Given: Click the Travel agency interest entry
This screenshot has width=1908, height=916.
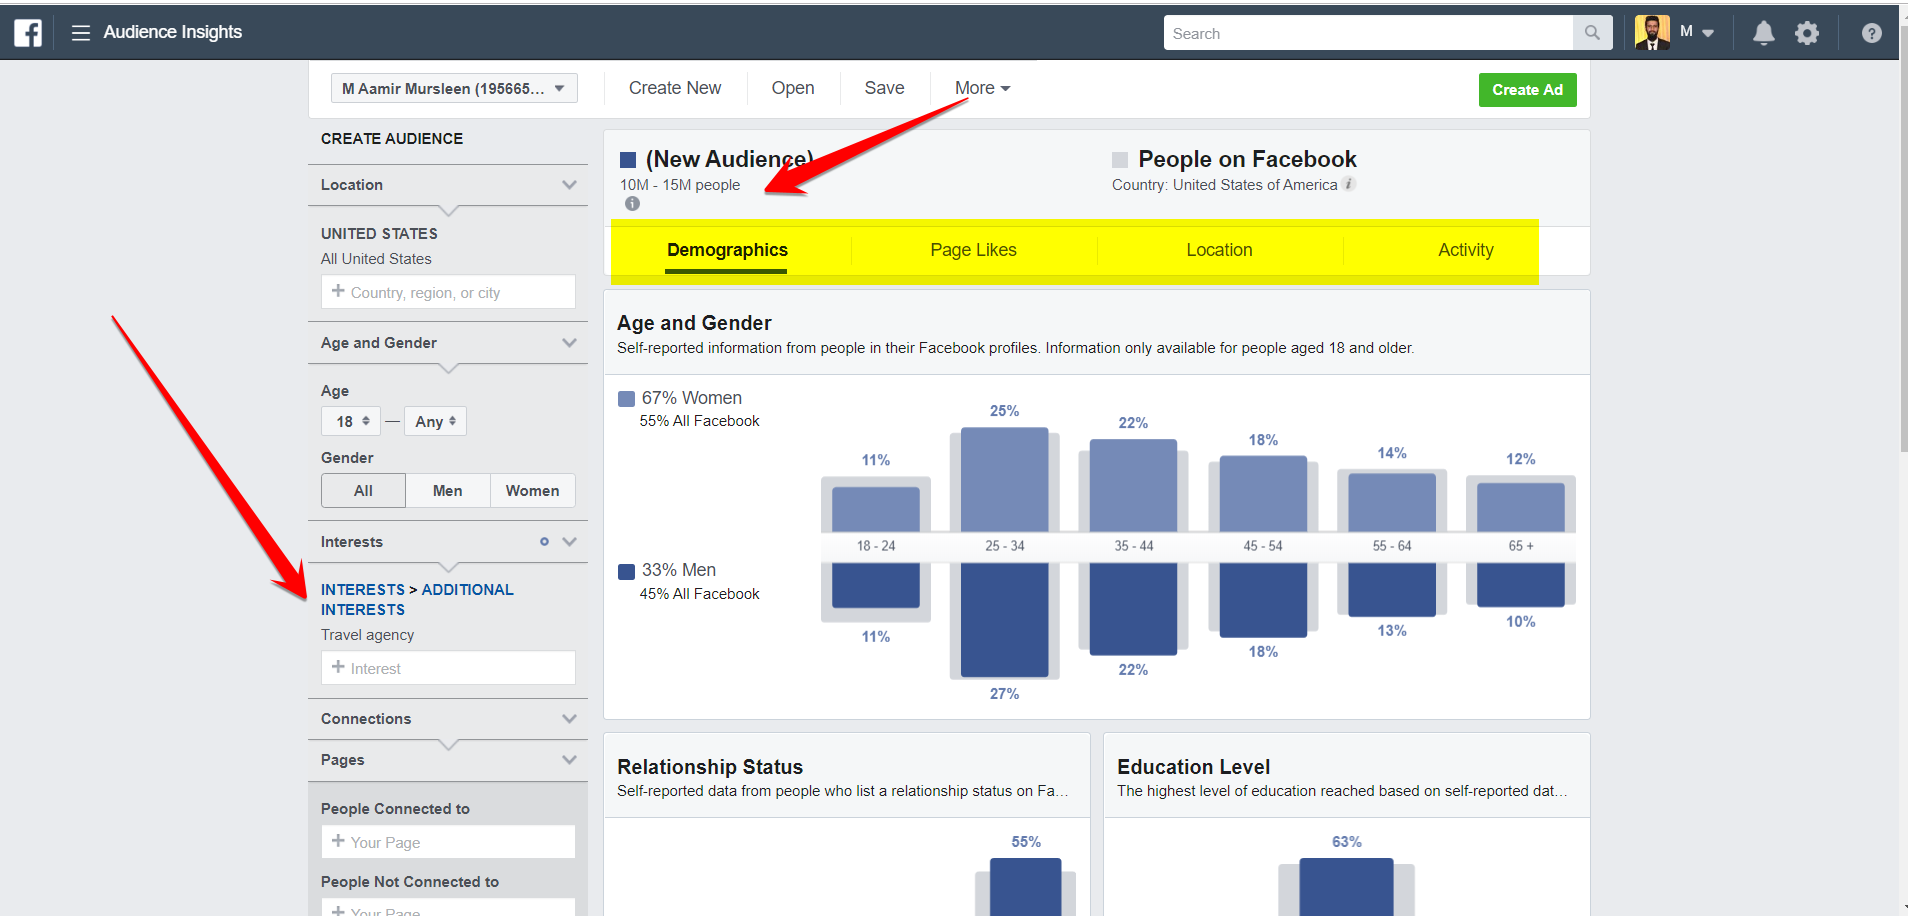Looking at the screenshot, I should (x=367, y=635).
